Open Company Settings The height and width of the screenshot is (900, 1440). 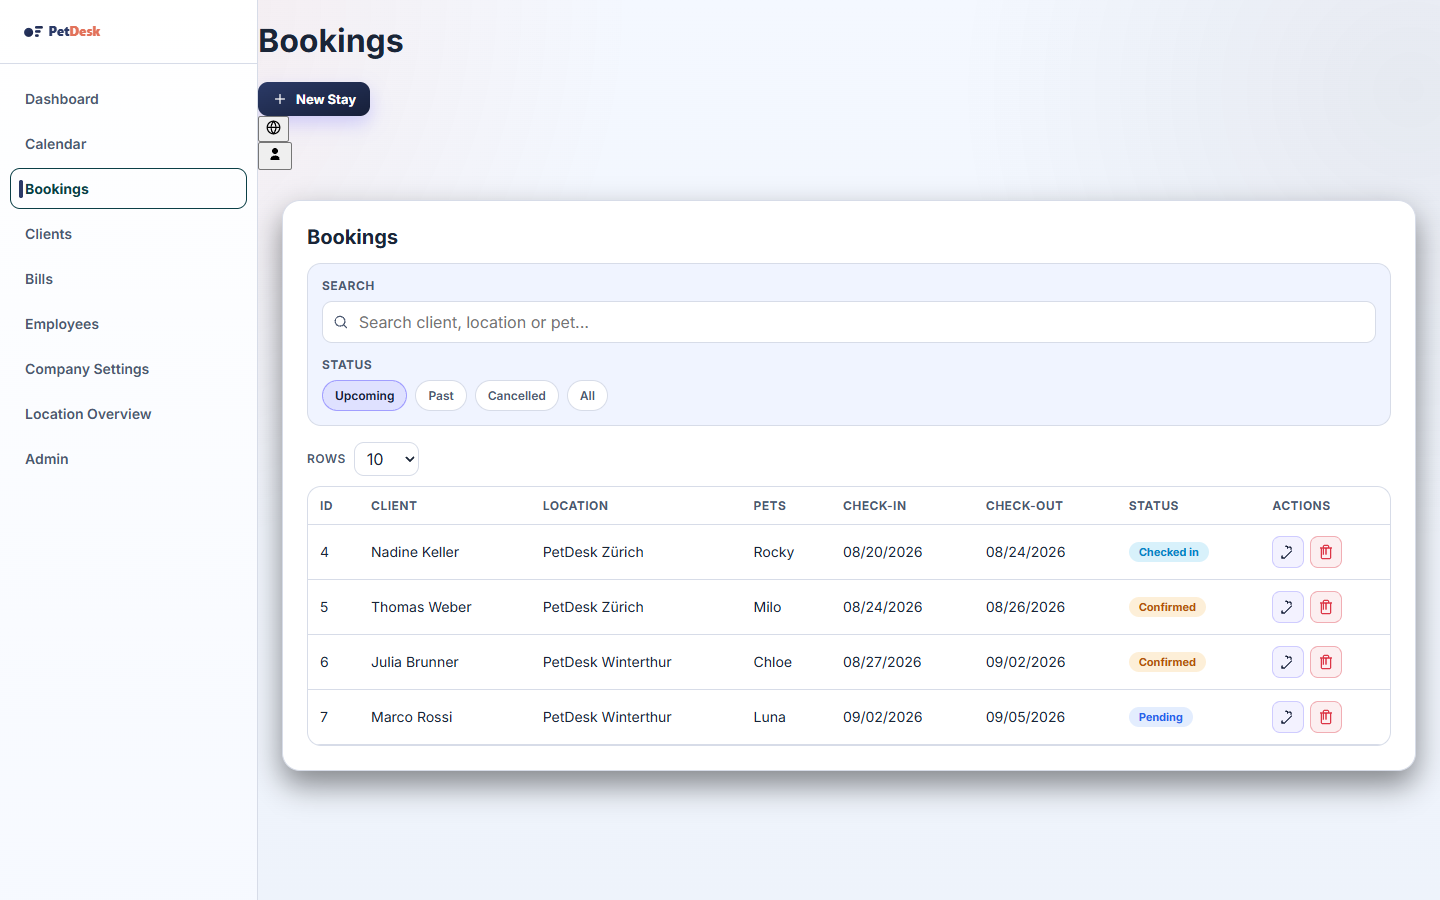click(x=128, y=369)
